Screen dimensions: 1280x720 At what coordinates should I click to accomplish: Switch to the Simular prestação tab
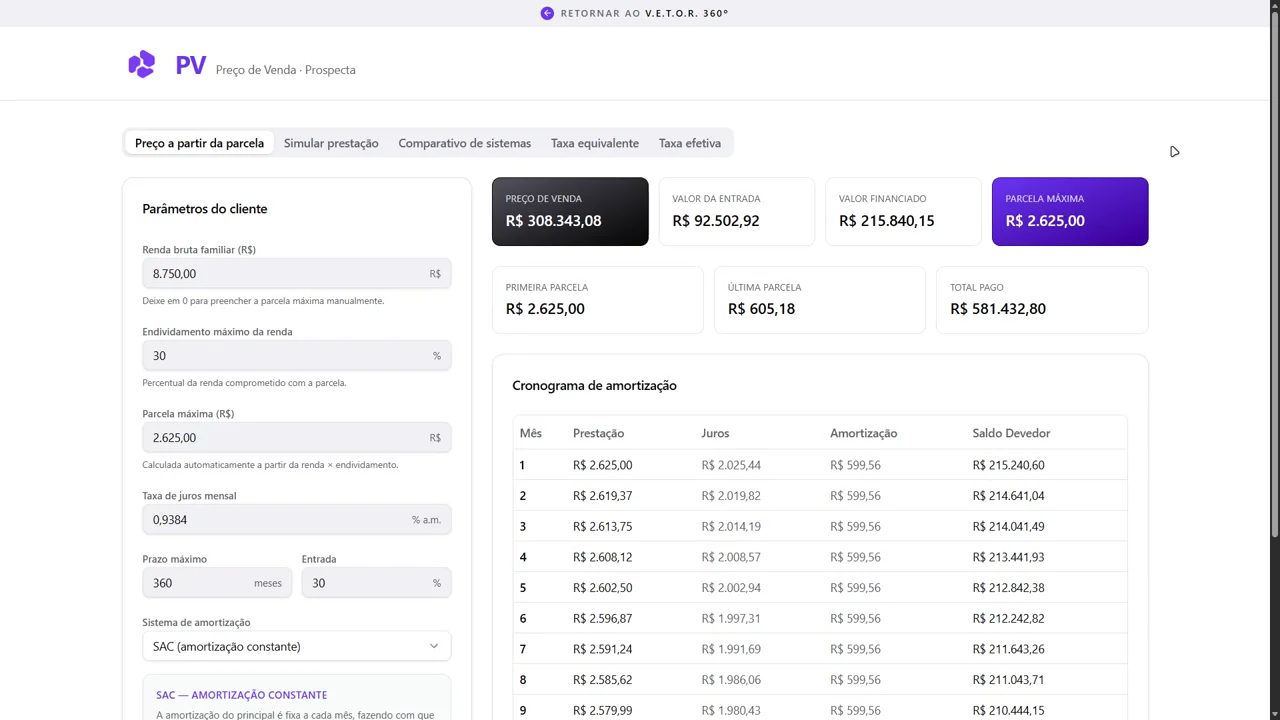click(331, 143)
